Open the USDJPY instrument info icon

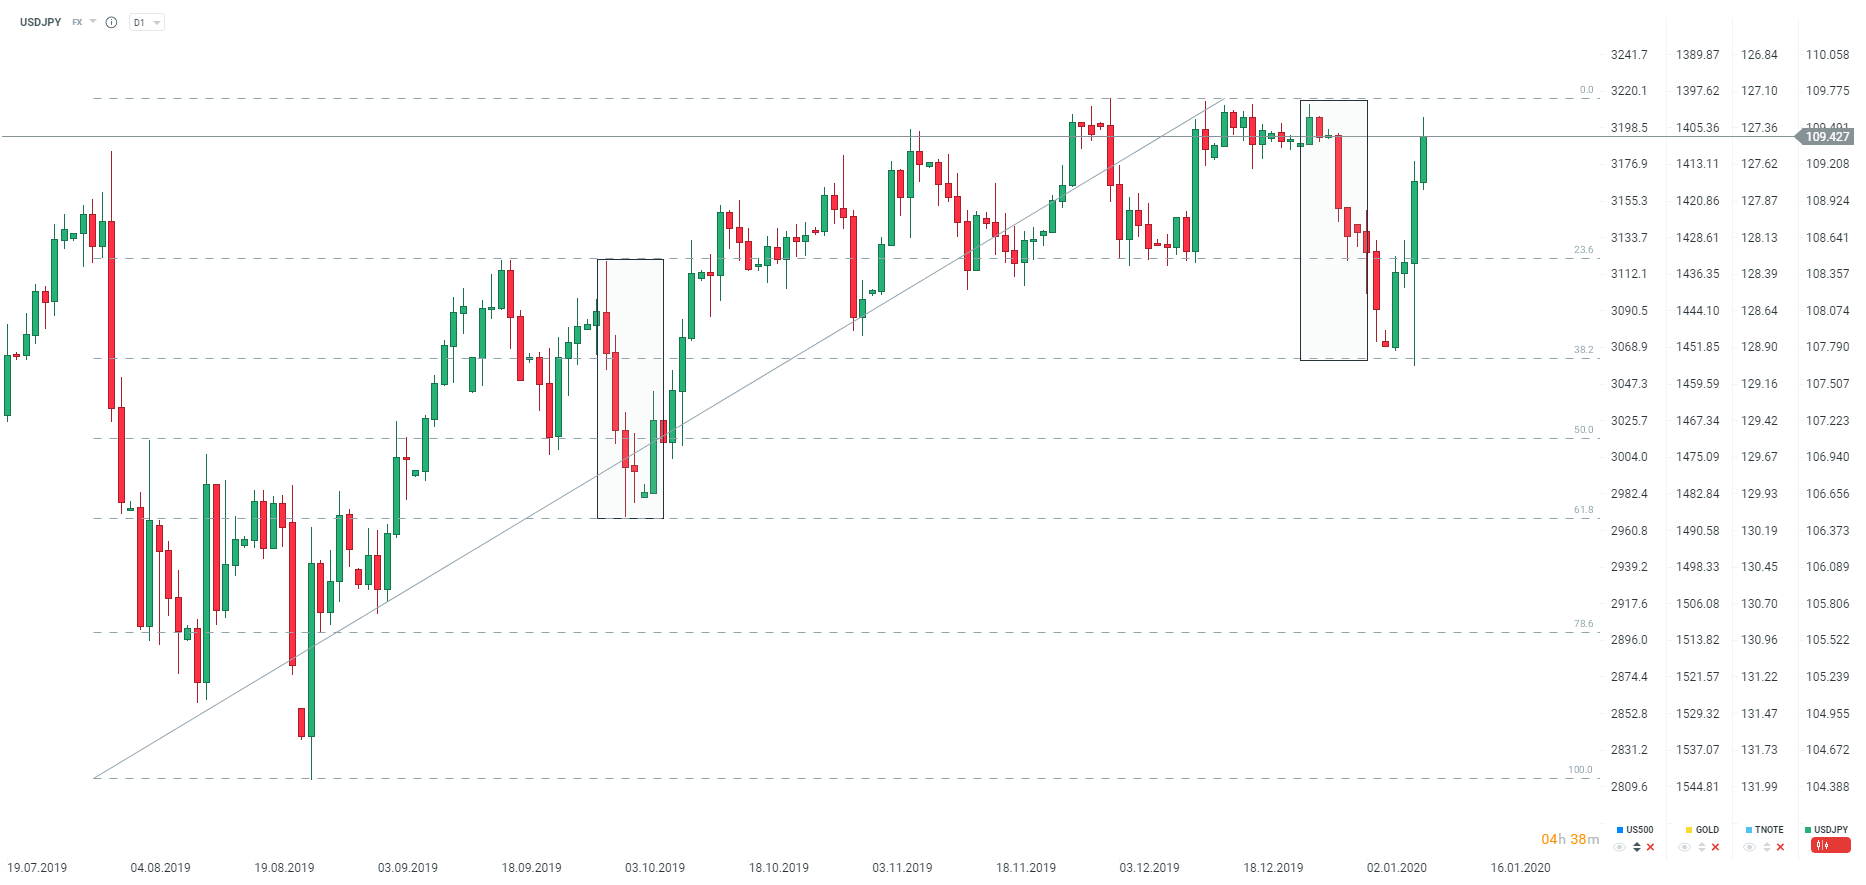click(111, 22)
